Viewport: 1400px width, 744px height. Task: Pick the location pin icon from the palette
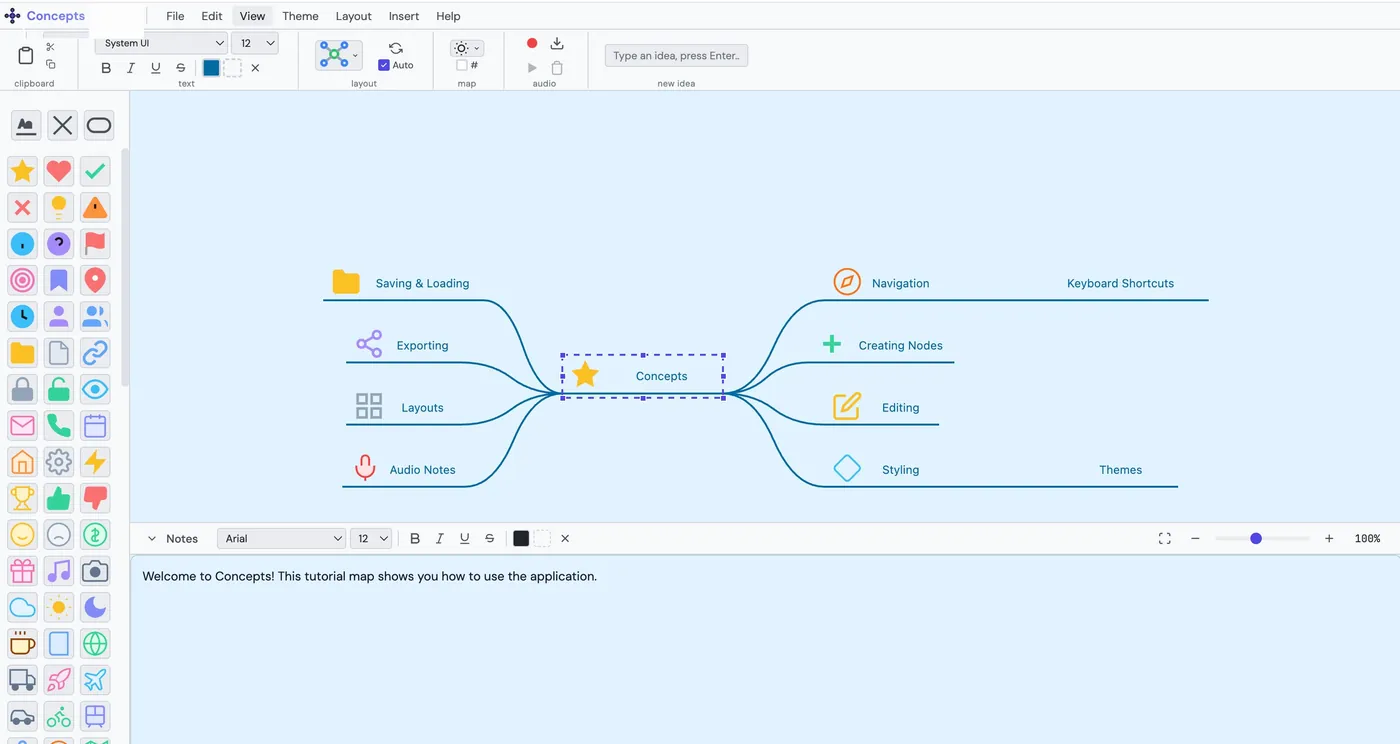[x=95, y=280]
